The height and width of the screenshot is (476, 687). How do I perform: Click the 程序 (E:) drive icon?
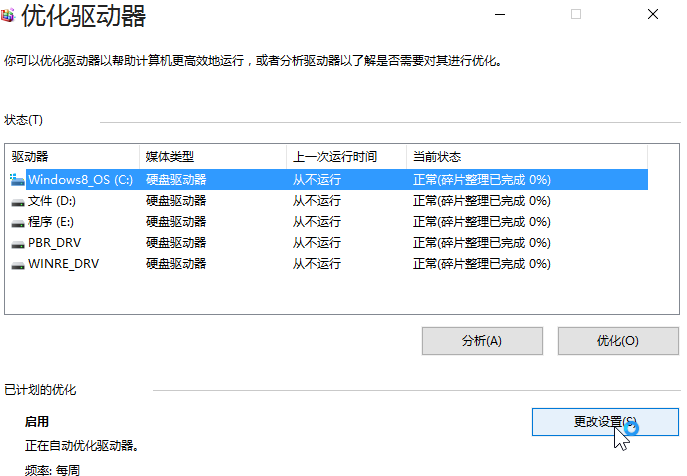(x=18, y=222)
